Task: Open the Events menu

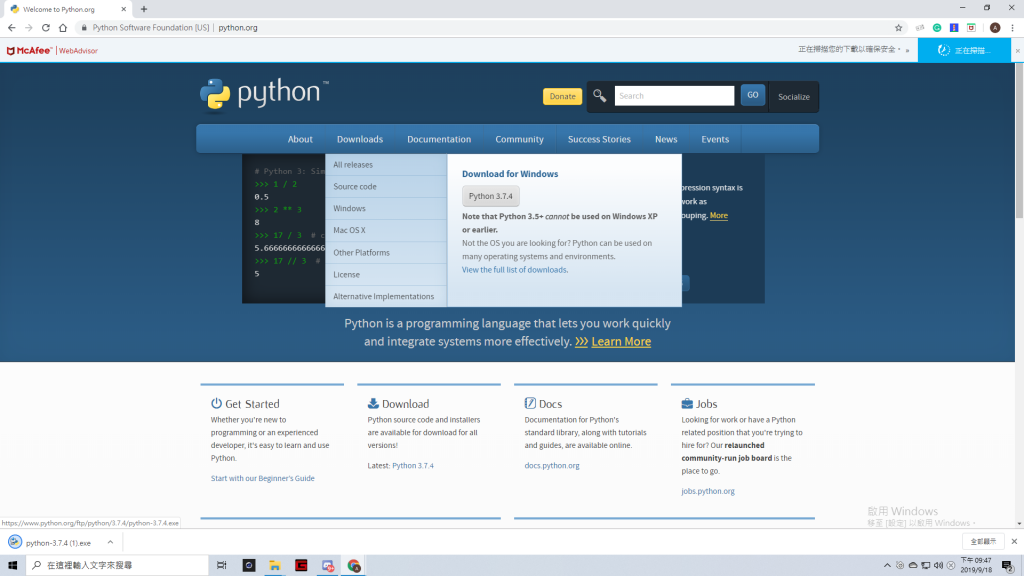Action: pyautogui.click(x=715, y=139)
